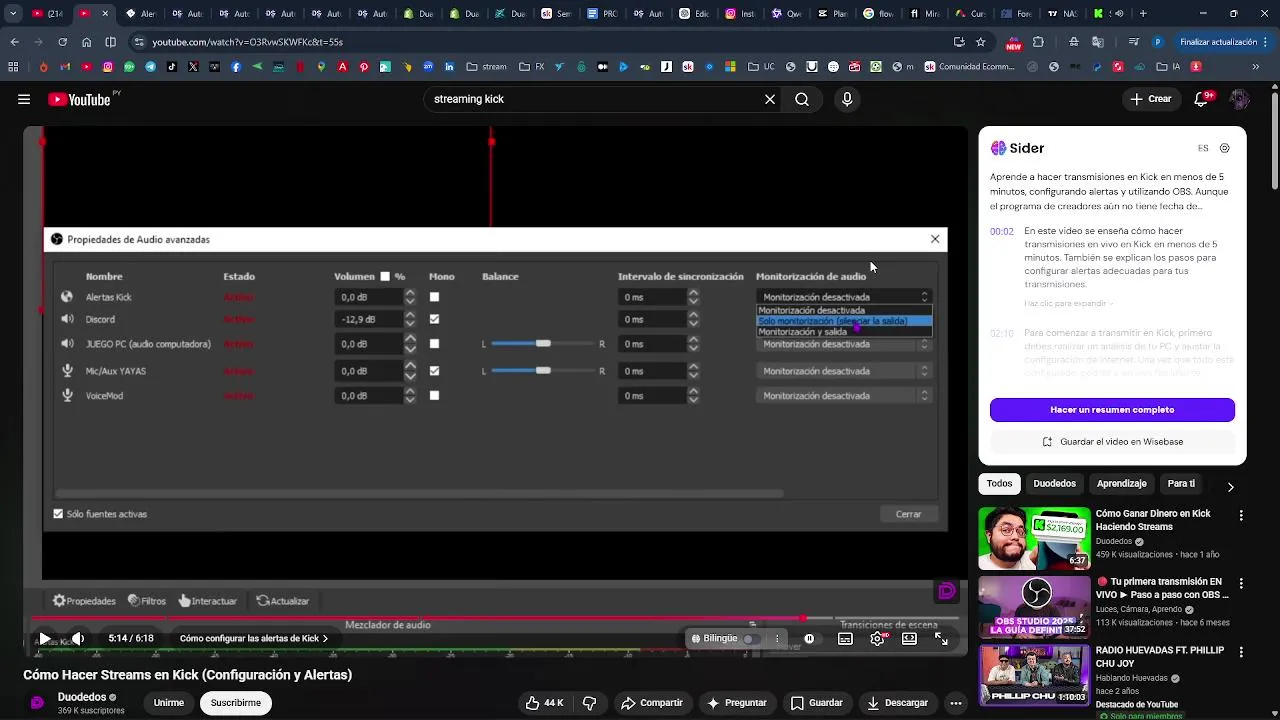
Task: Click the Unirme button
Action: [x=168, y=703]
